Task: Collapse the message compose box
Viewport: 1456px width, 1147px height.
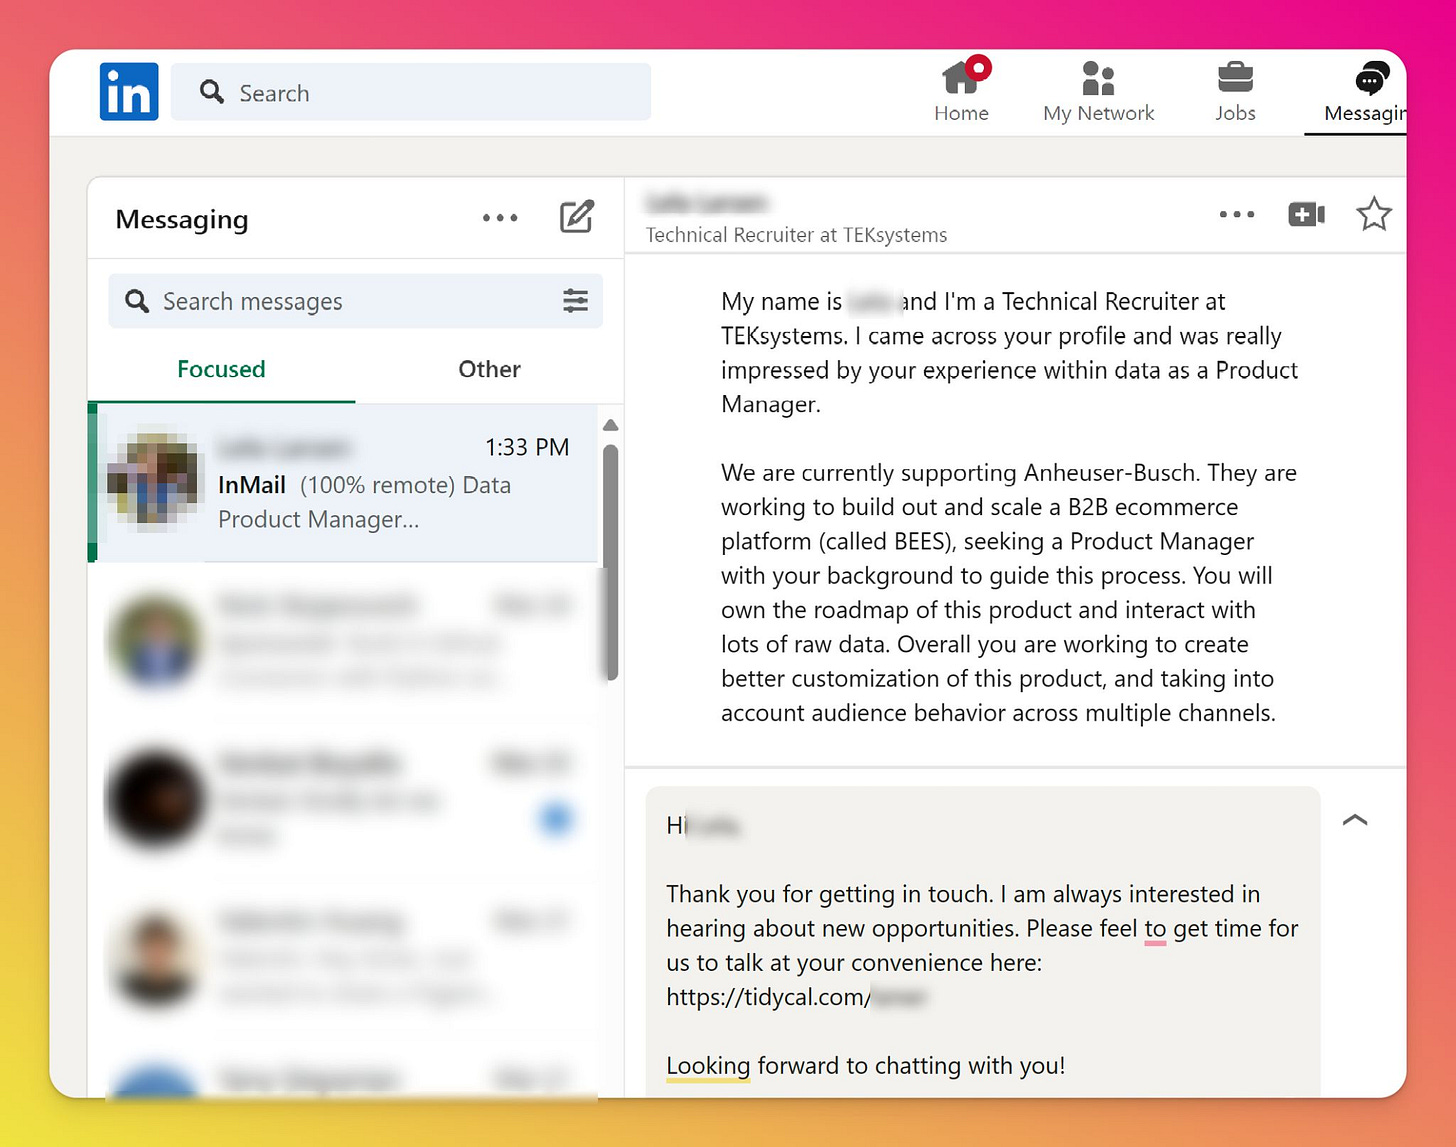Action: pyautogui.click(x=1355, y=820)
